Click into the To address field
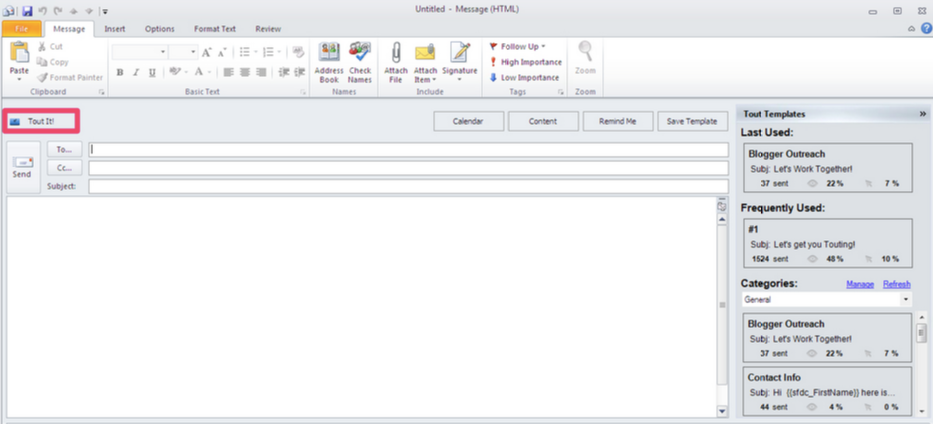 tap(408, 150)
